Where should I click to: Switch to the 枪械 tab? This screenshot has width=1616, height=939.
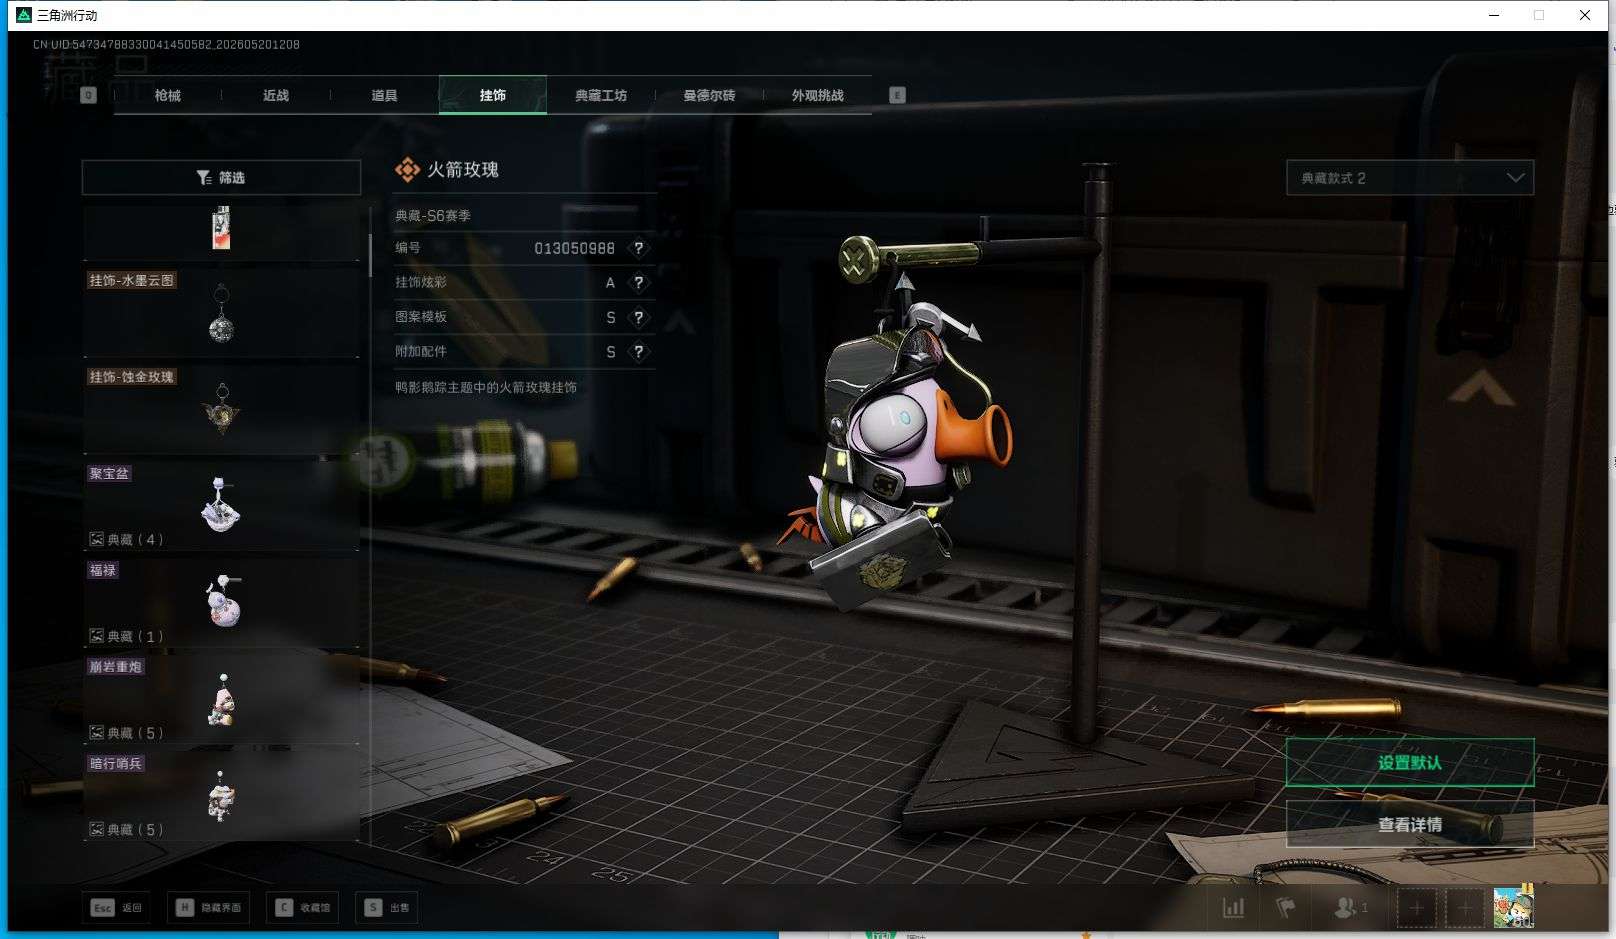point(168,95)
